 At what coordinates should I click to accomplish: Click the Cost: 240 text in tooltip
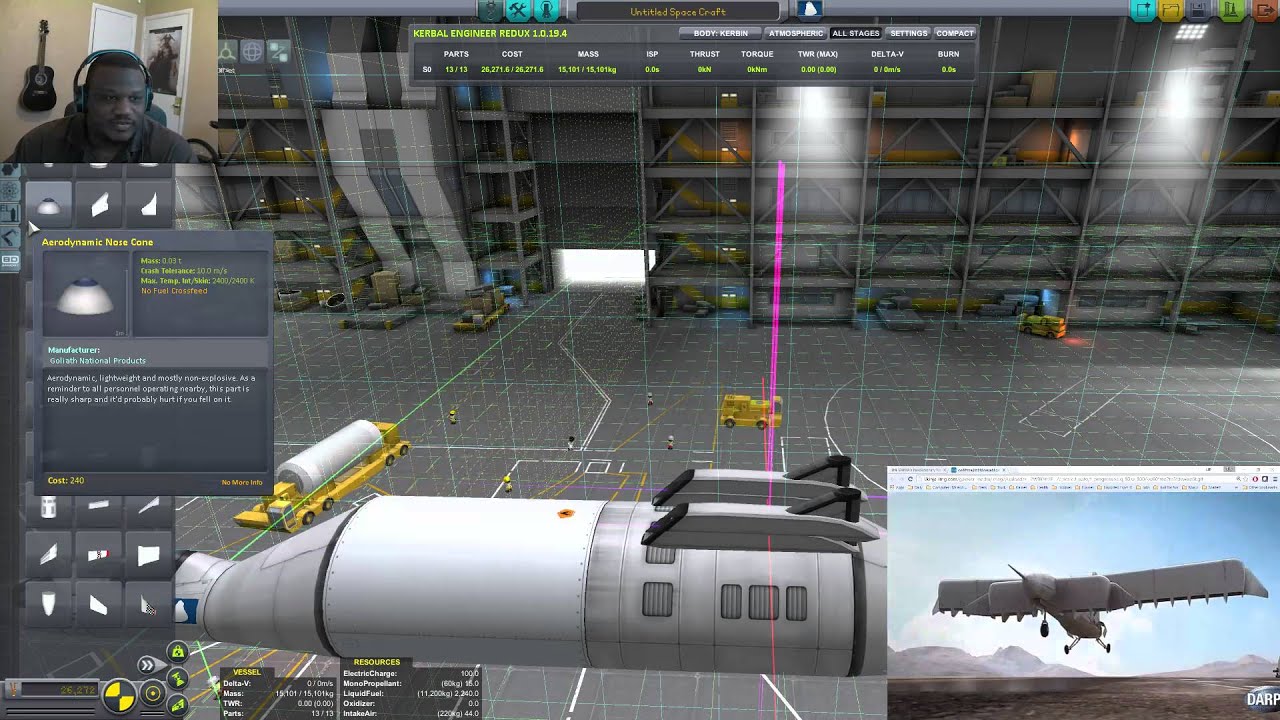coord(66,481)
